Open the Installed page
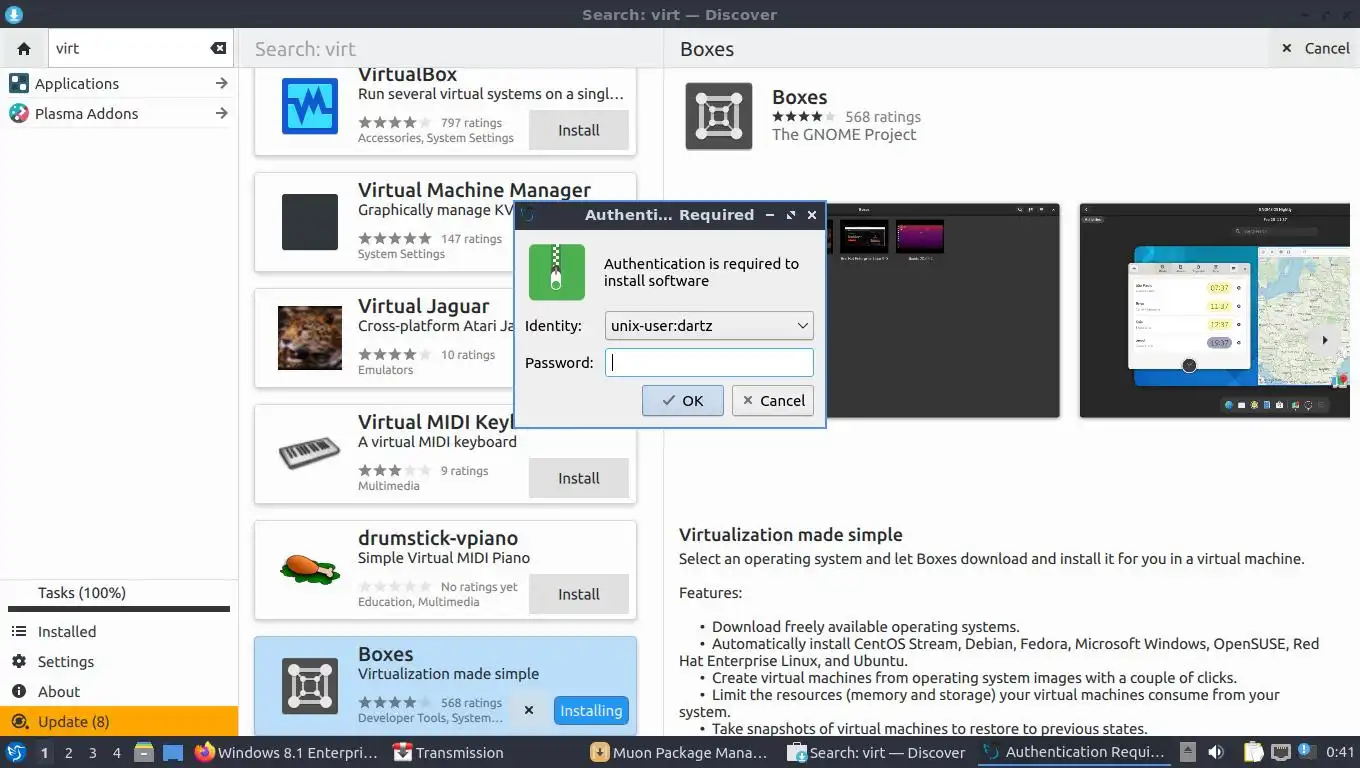Screen dimensions: 1360x768 click(x=119, y=631)
